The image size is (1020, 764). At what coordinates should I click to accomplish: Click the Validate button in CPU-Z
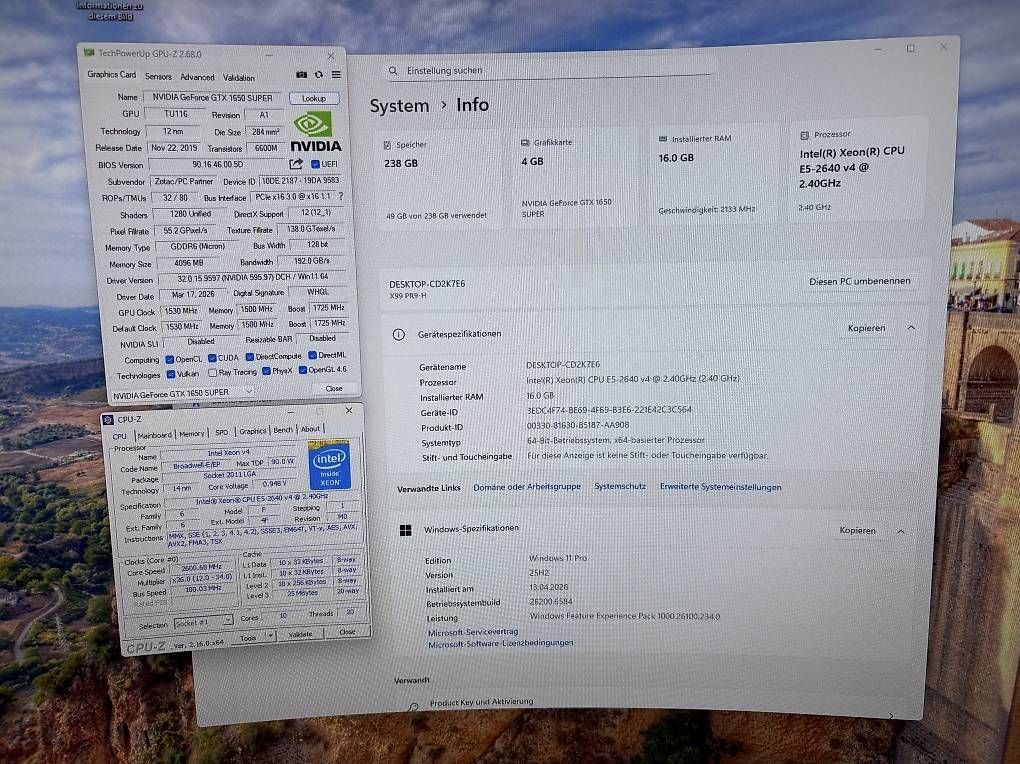click(301, 634)
